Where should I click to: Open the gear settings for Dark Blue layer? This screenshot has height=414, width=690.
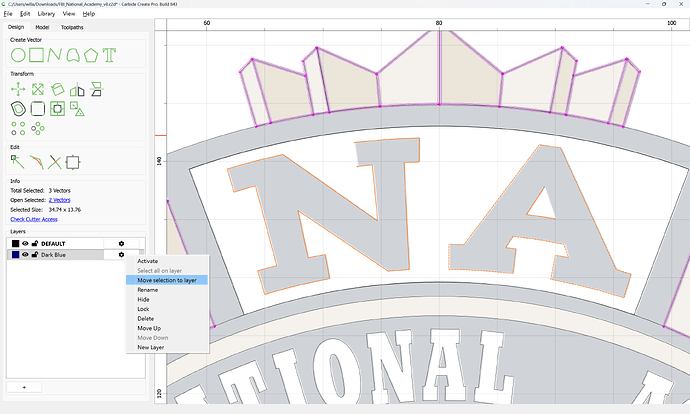121,255
